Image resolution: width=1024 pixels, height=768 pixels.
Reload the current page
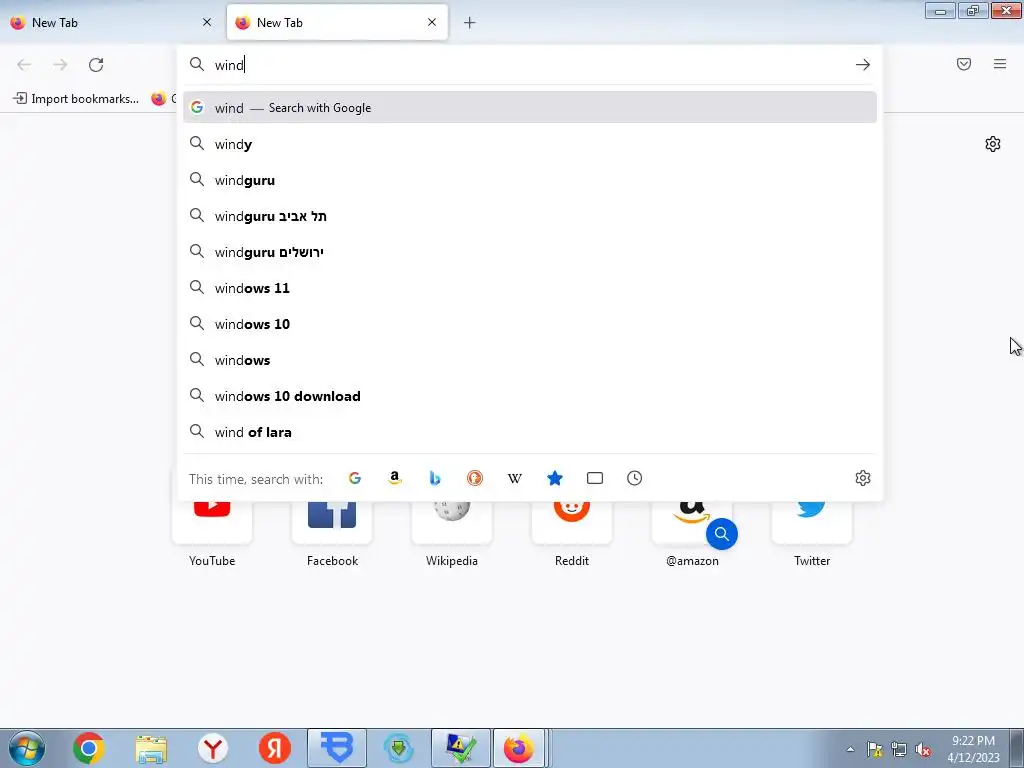coord(96,65)
